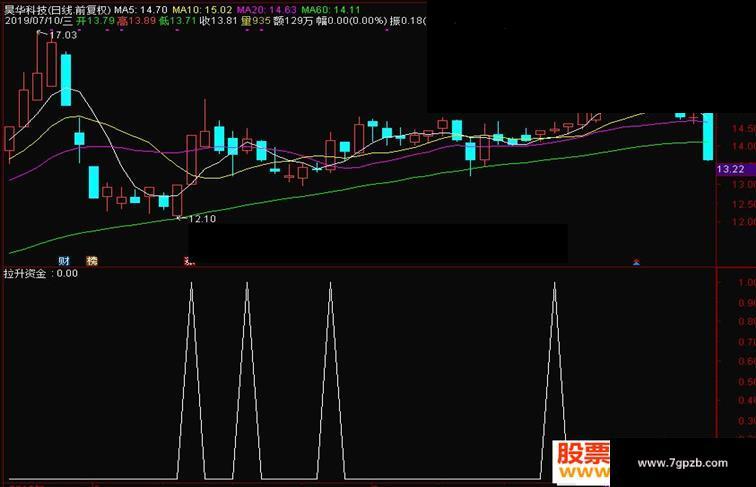
Task: Select the stock title 昊华科技(日线,前复权)
Action: (57, 9)
